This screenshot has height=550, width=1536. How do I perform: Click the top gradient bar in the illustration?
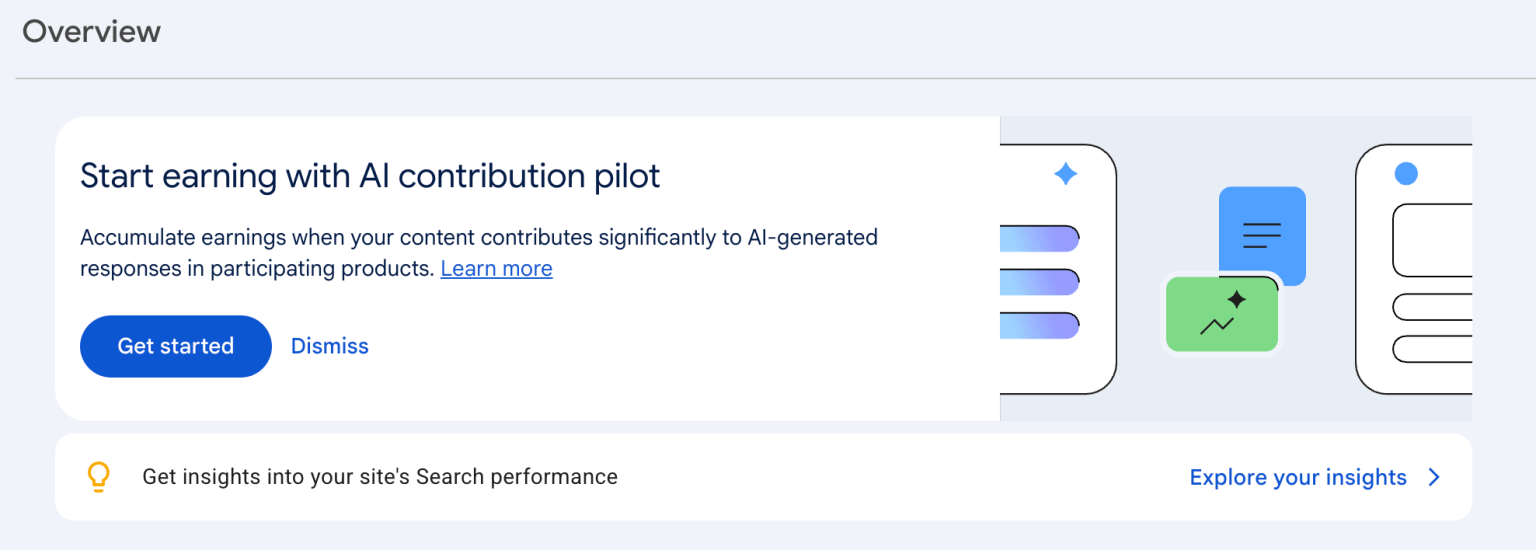point(1040,238)
